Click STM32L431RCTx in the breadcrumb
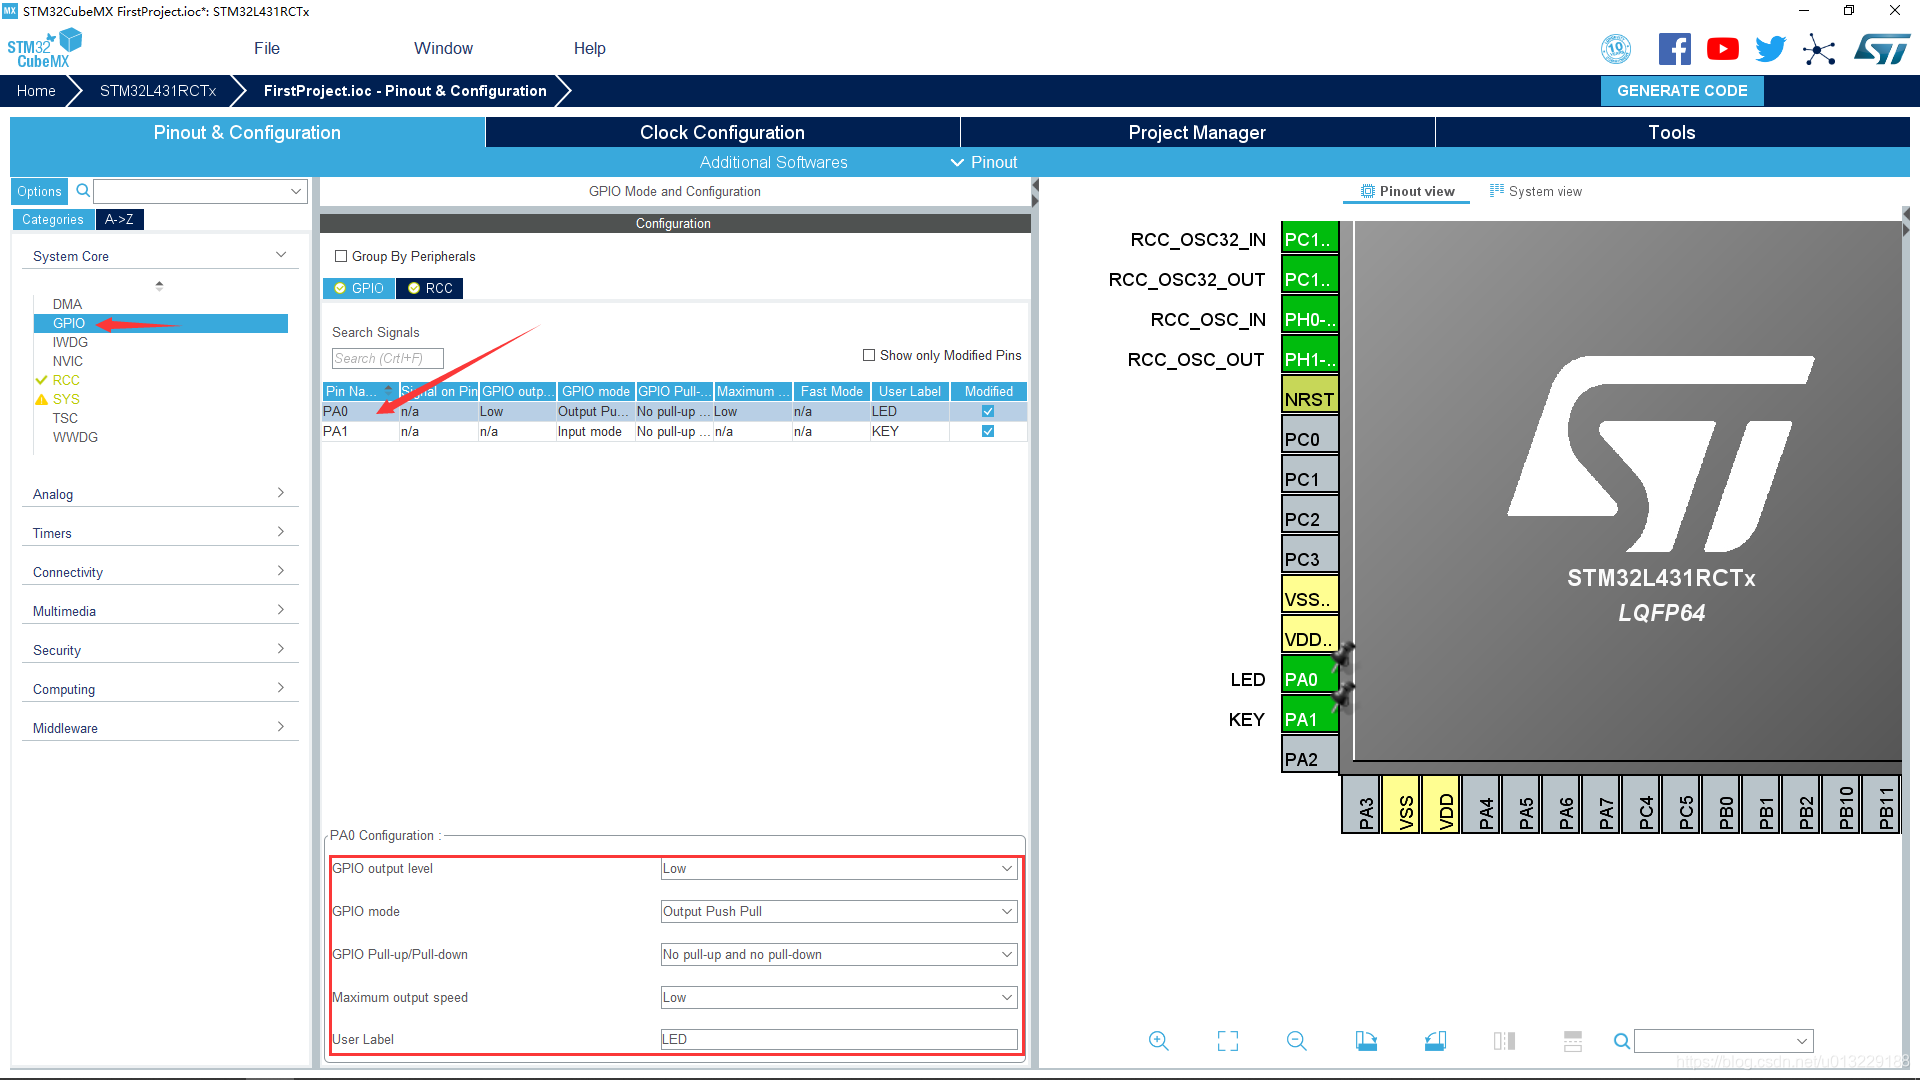The height and width of the screenshot is (1080, 1920). coord(158,90)
